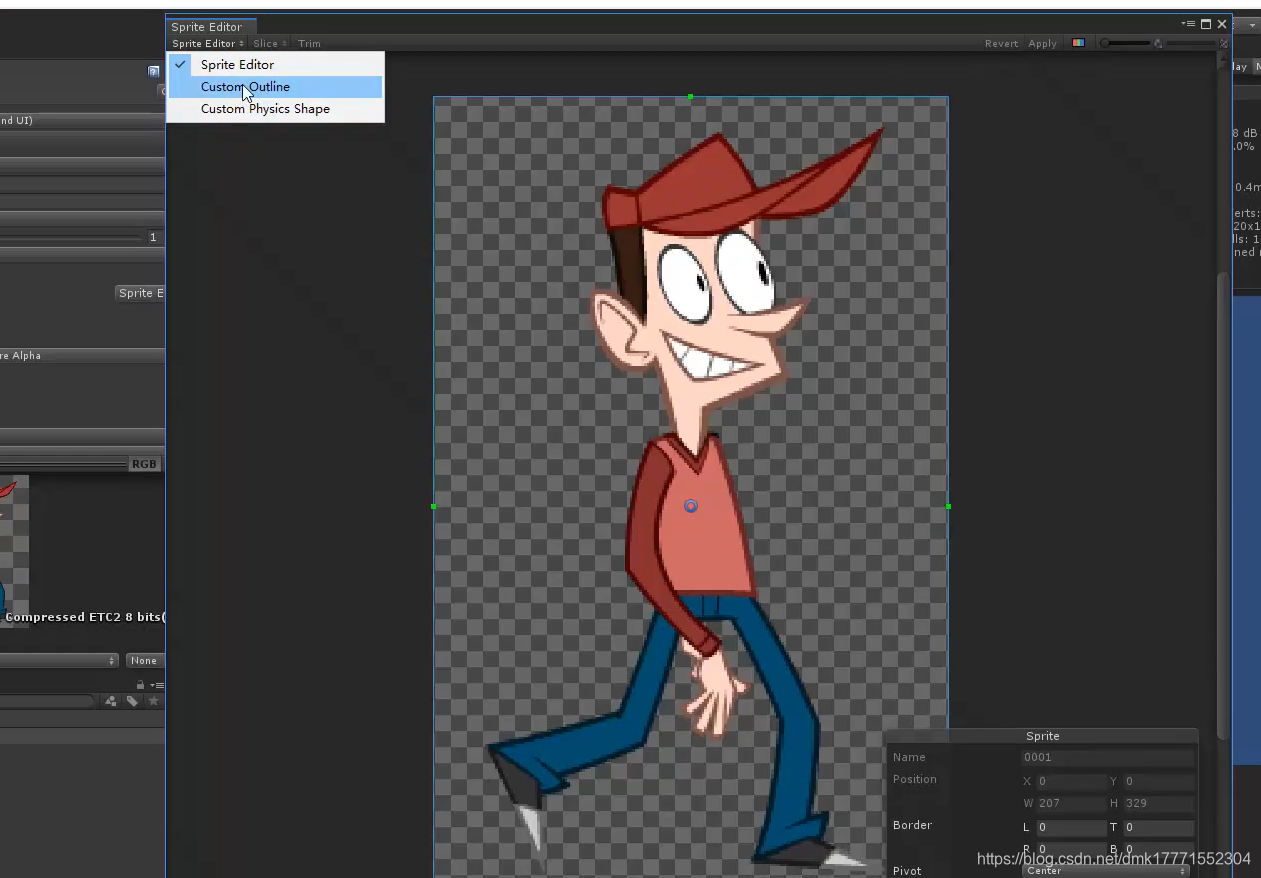This screenshot has height=878, width=1261.
Task: Click the book help icon in Inspector header
Action: click(154, 71)
